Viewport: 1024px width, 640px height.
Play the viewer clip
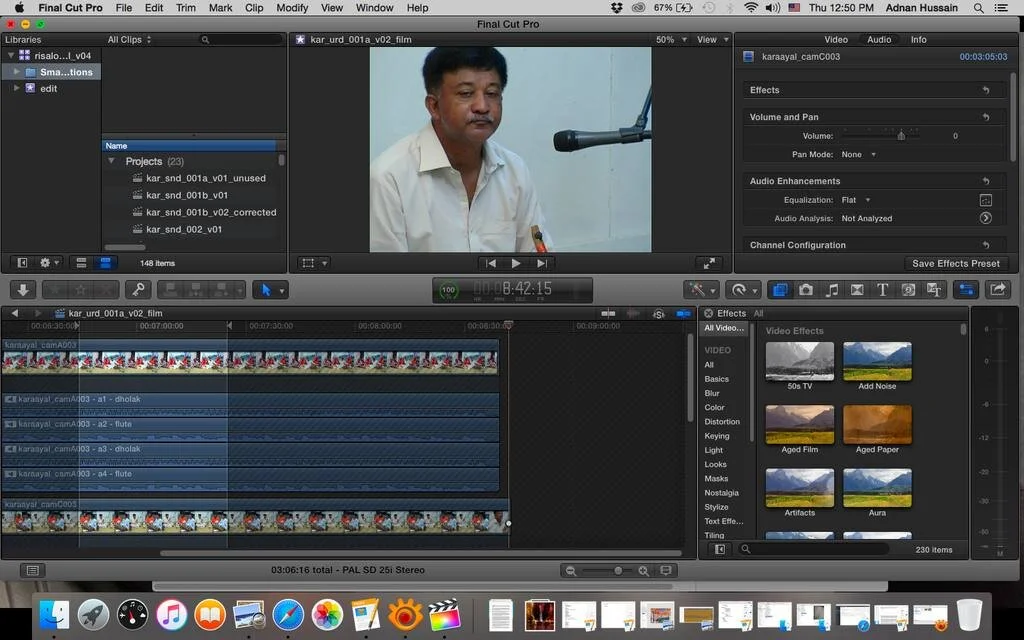(516, 263)
